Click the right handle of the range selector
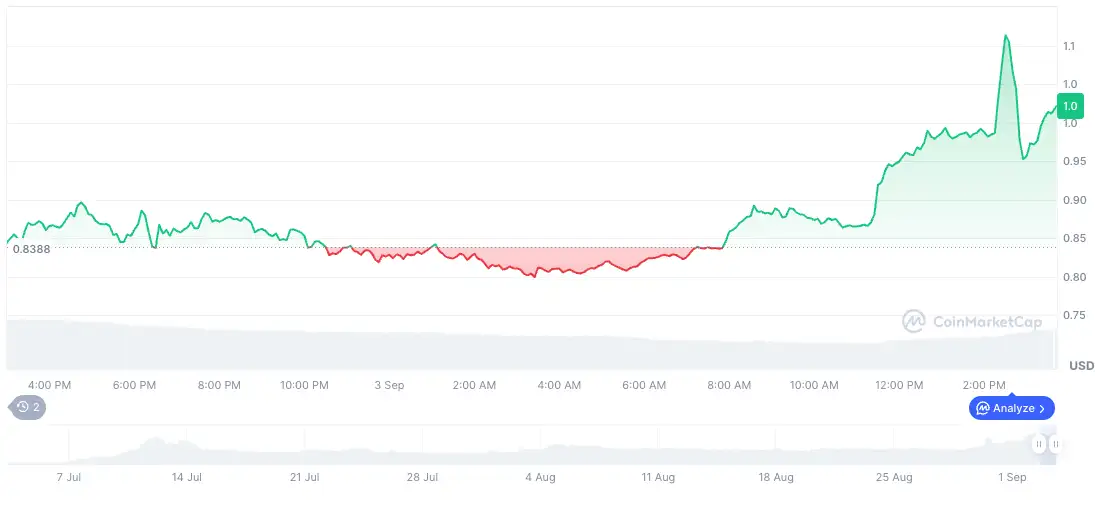 [x=1055, y=444]
